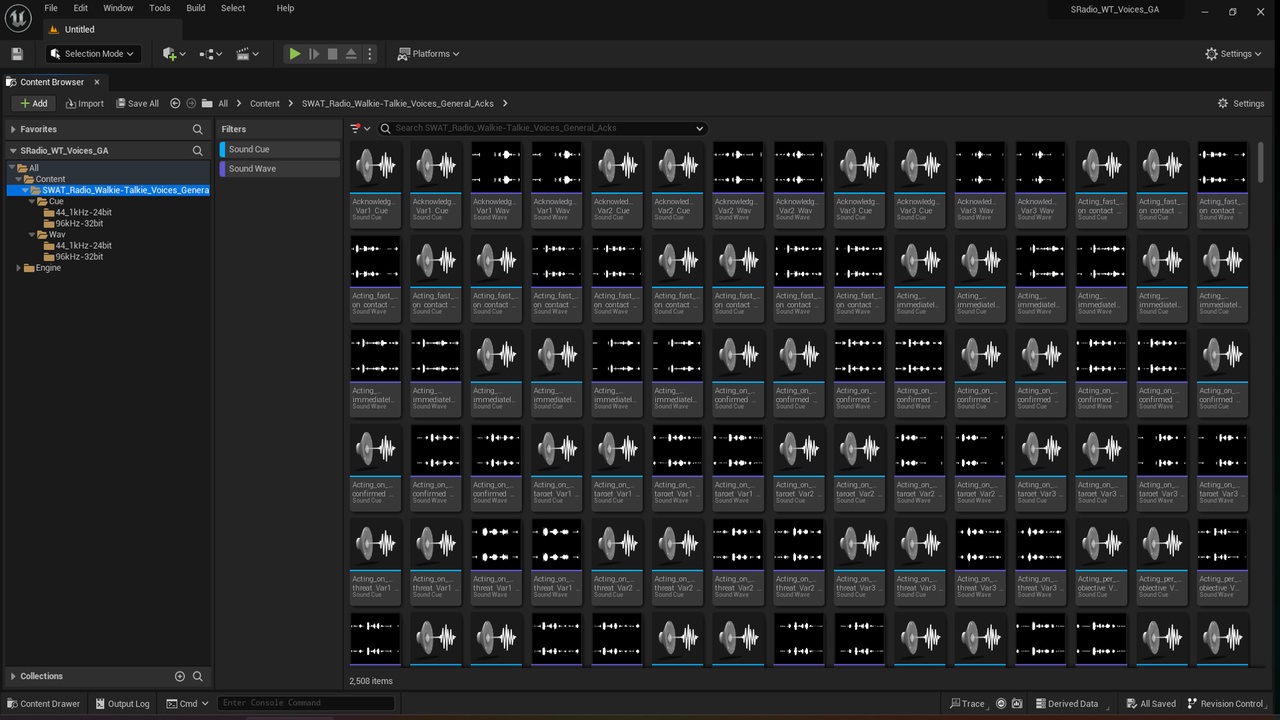The image size is (1280, 720).
Task: Click the folder icon in the path bar
Action: pos(207,103)
